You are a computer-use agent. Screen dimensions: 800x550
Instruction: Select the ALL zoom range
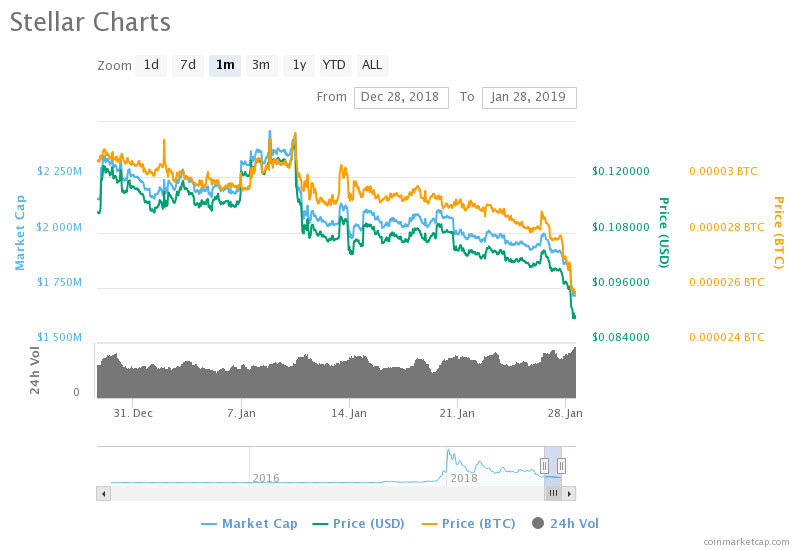(372, 65)
